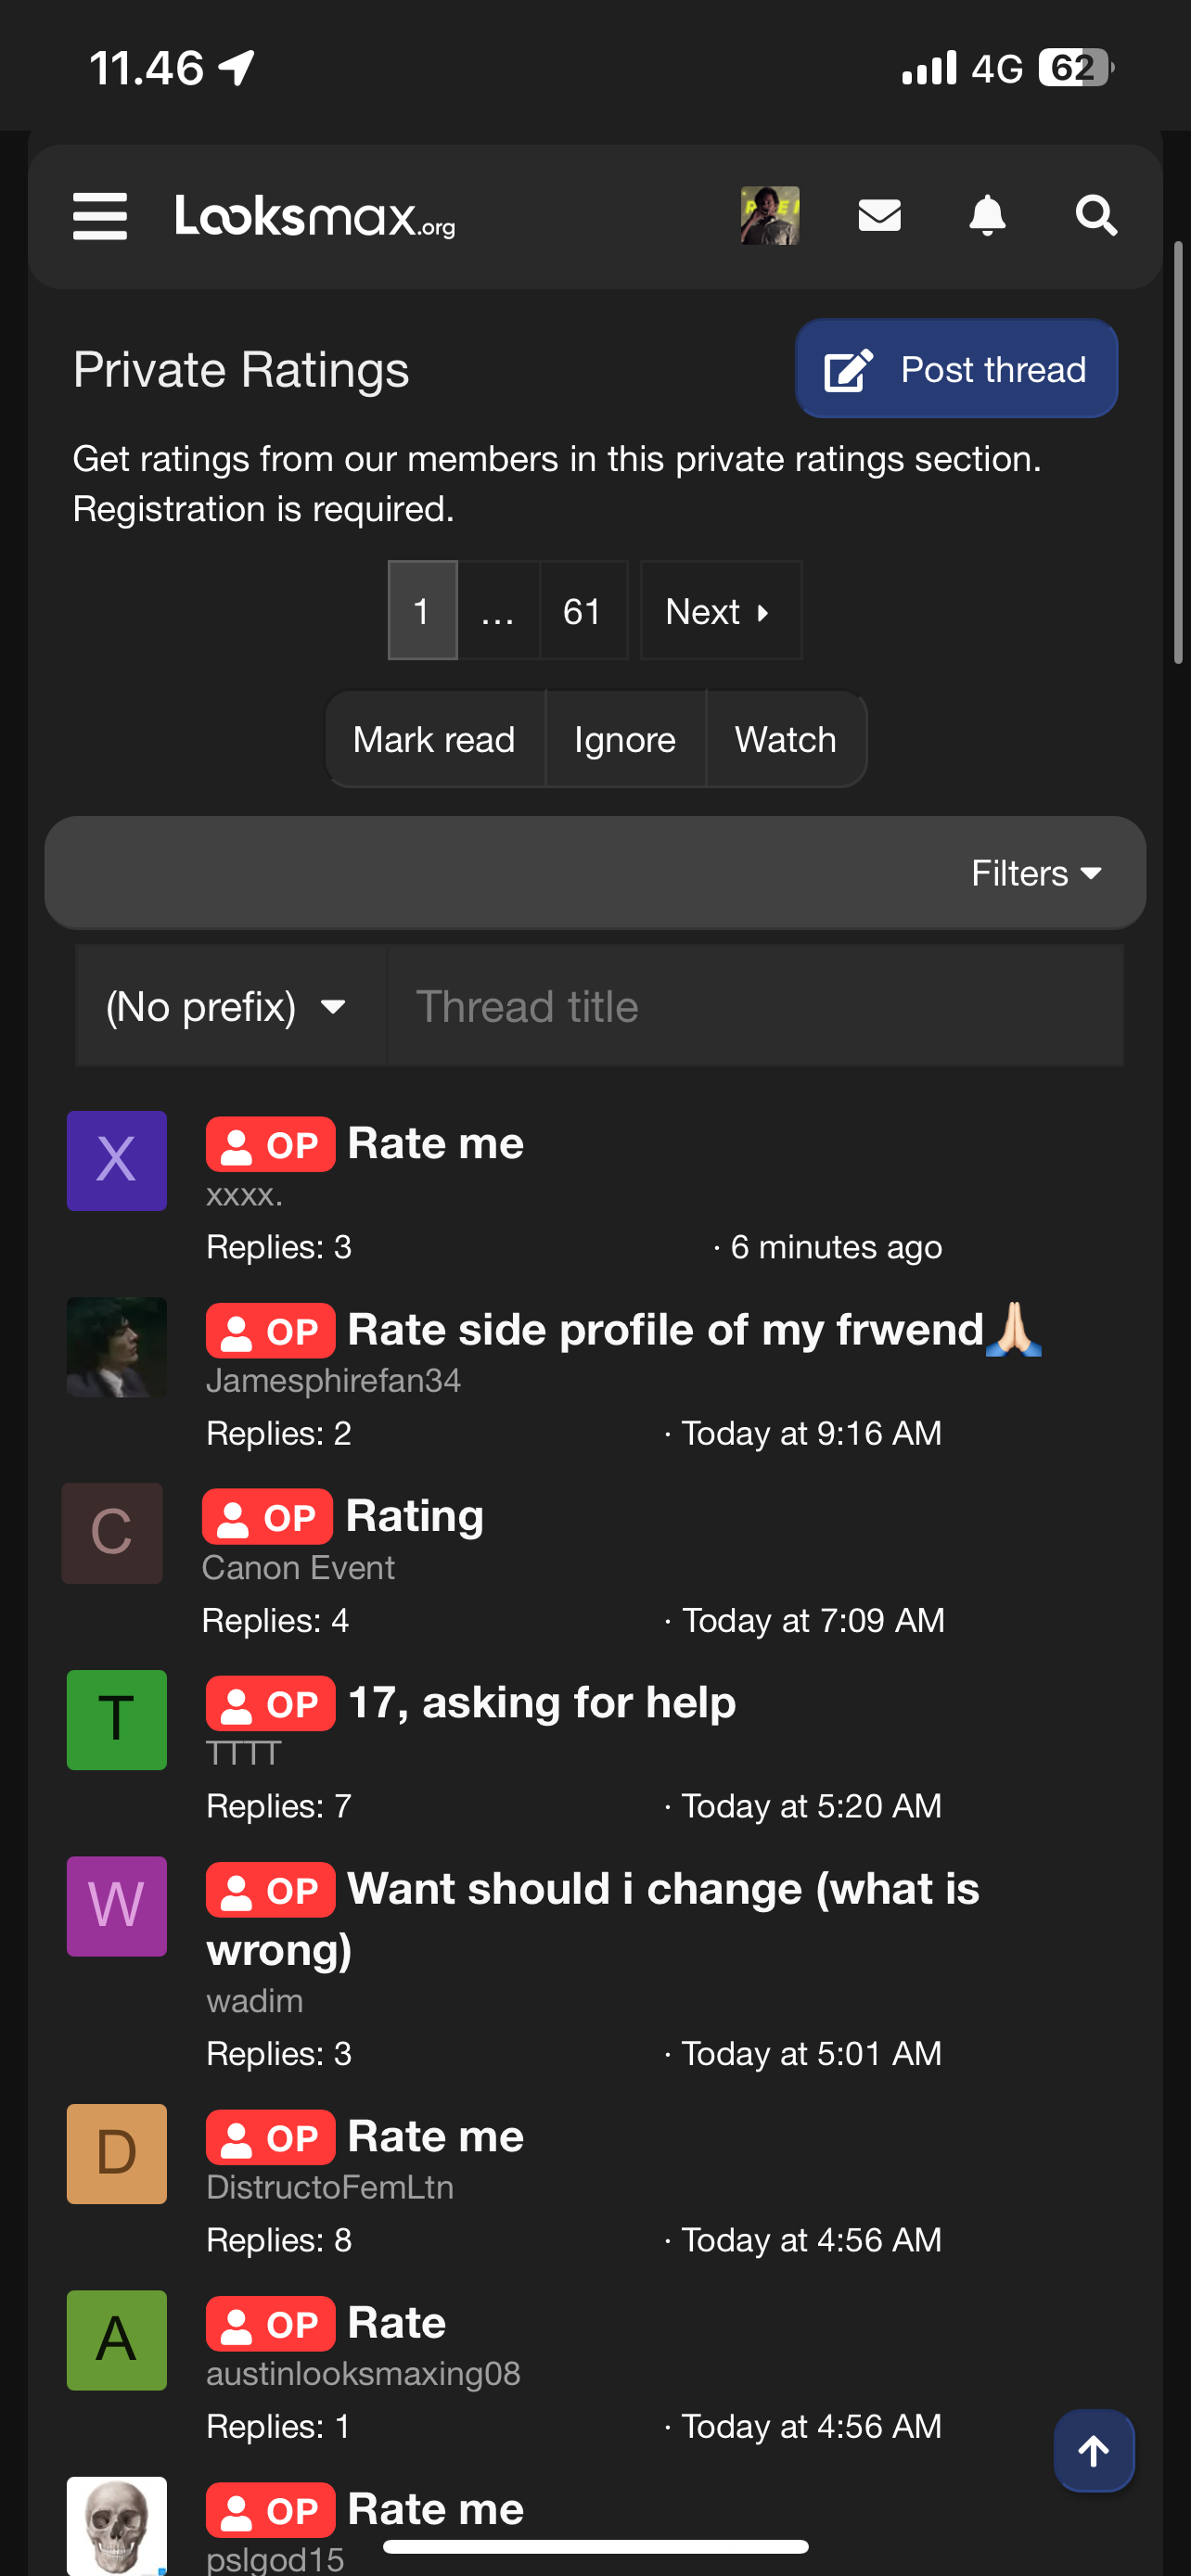This screenshot has height=2576, width=1191.
Task: Open "Rate side profile of my frwend" thread
Action: click(665, 1329)
